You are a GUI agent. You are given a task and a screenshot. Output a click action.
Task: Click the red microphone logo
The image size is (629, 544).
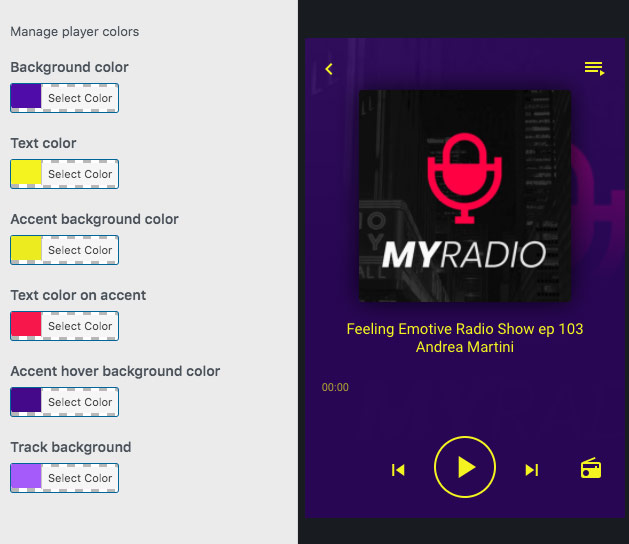[x=463, y=174]
